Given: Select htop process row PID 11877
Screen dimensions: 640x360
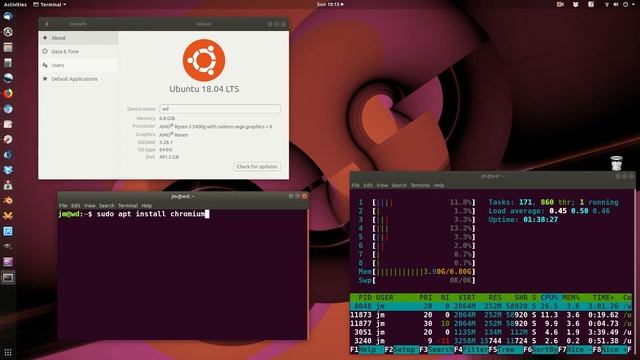Looking at the screenshot, I should 491,324.
